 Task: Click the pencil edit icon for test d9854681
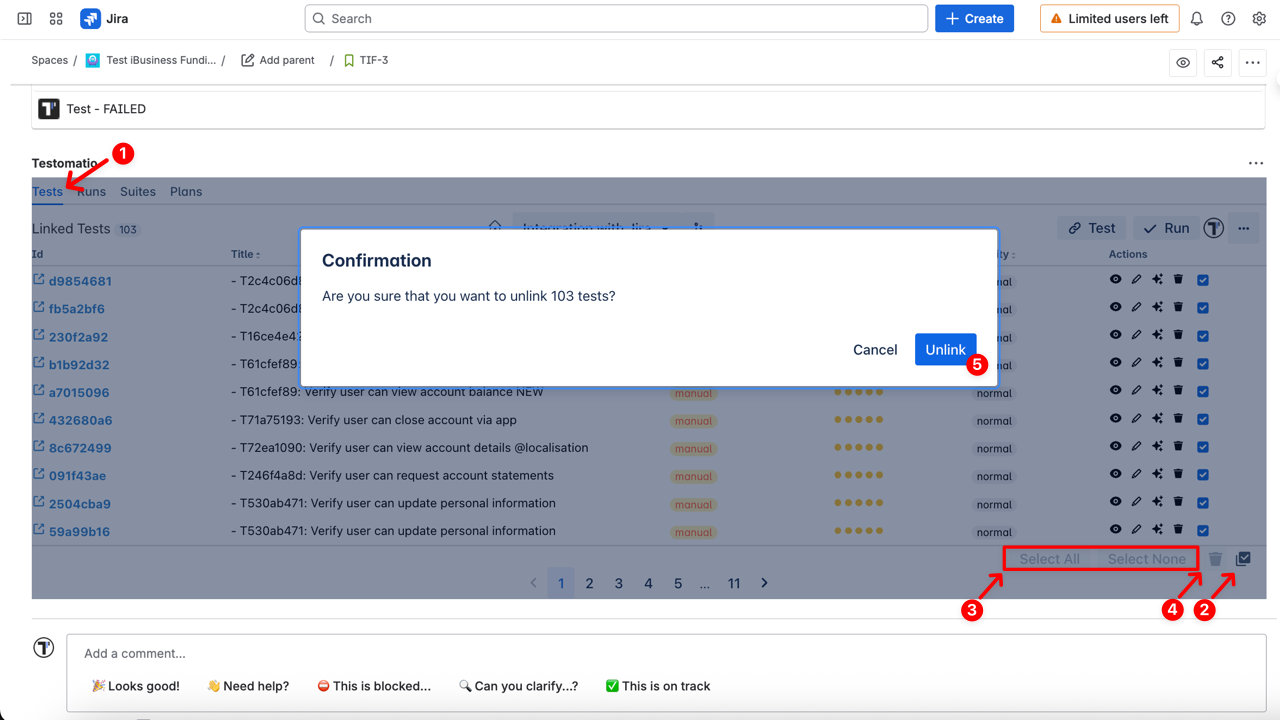click(1137, 279)
